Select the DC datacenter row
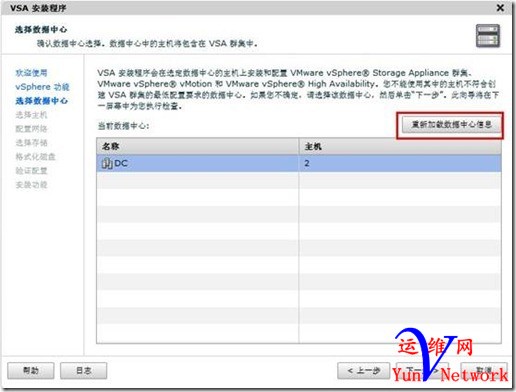Viewport: 516px width, 392px height. pyautogui.click(x=299, y=163)
